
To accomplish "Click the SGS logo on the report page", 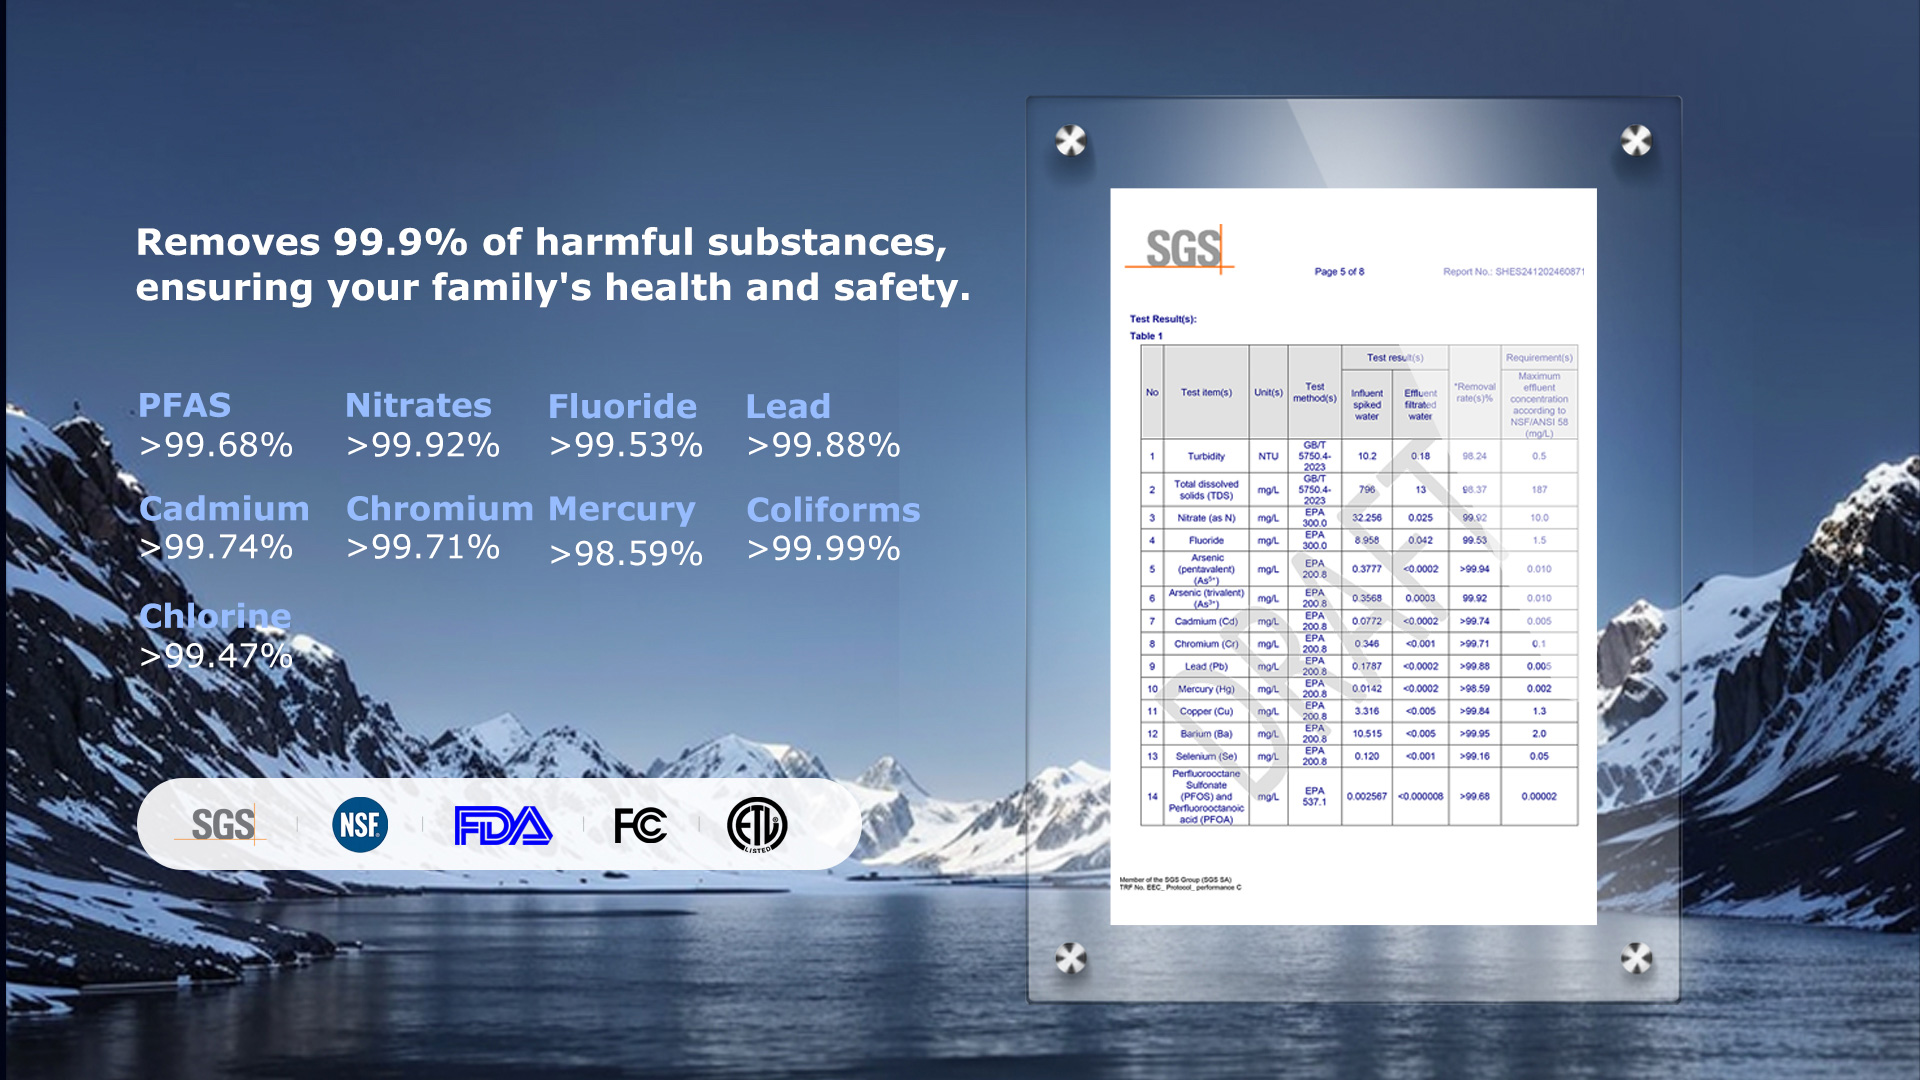I will pyautogui.click(x=1181, y=249).
